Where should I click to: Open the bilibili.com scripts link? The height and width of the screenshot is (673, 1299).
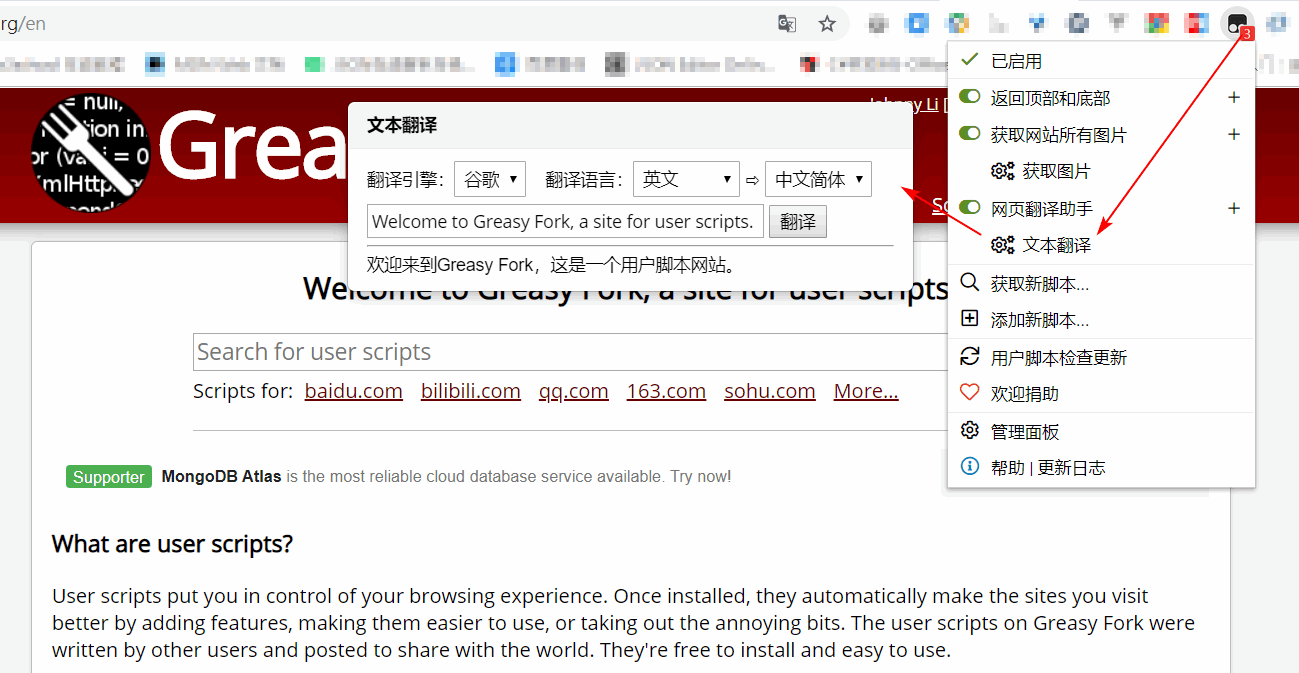click(x=470, y=391)
